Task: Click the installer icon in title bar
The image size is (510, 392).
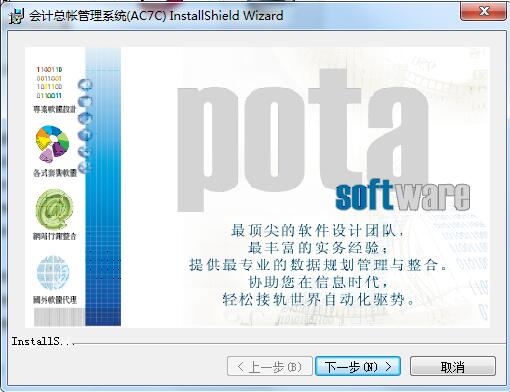Action: point(17,16)
